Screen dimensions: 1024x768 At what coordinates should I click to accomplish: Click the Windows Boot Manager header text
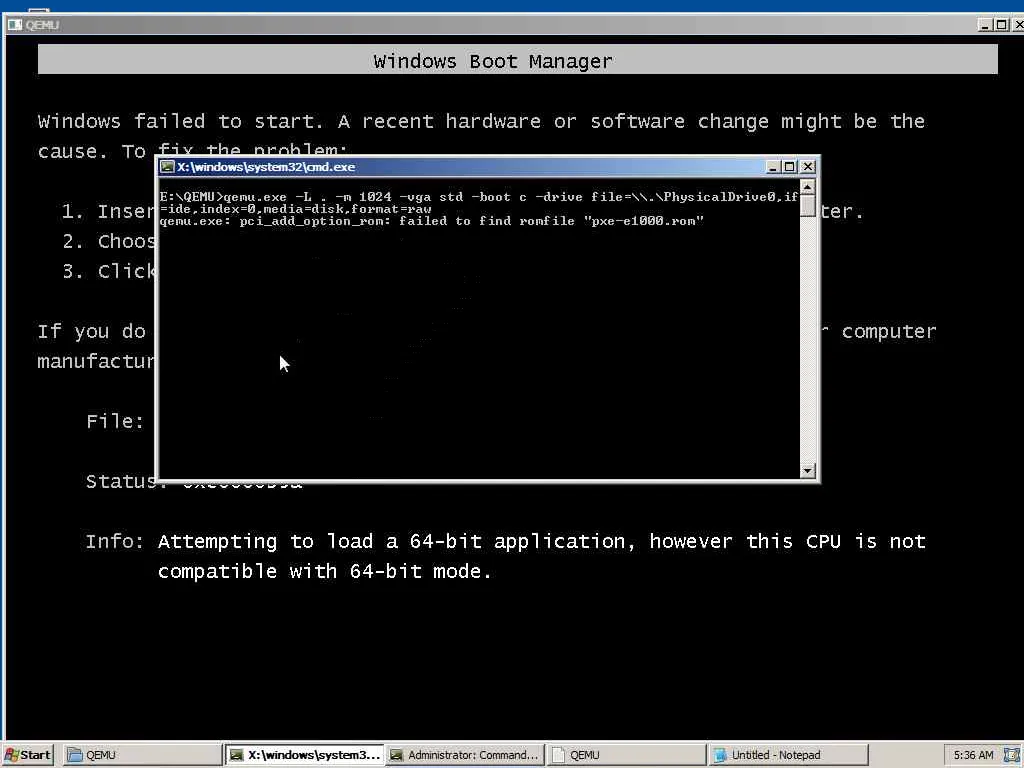click(493, 61)
